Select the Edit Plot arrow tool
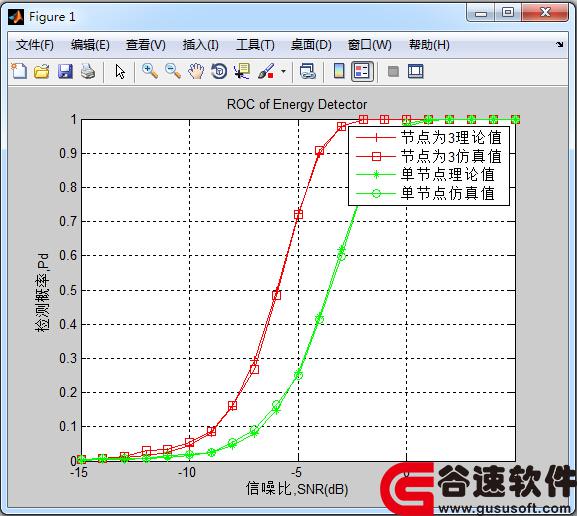577x516 pixels. (x=120, y=71)
